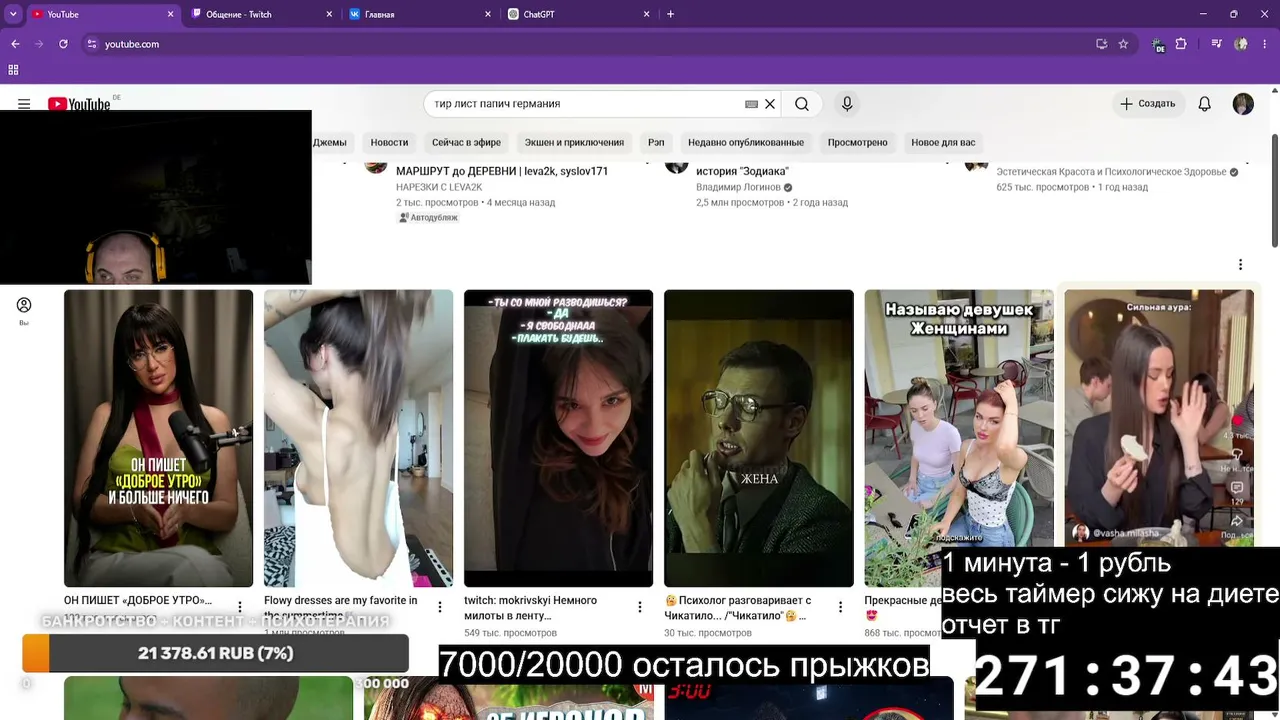Close the Twitch browser tab
Screen dimensions: 1280x720
(329, 14)
